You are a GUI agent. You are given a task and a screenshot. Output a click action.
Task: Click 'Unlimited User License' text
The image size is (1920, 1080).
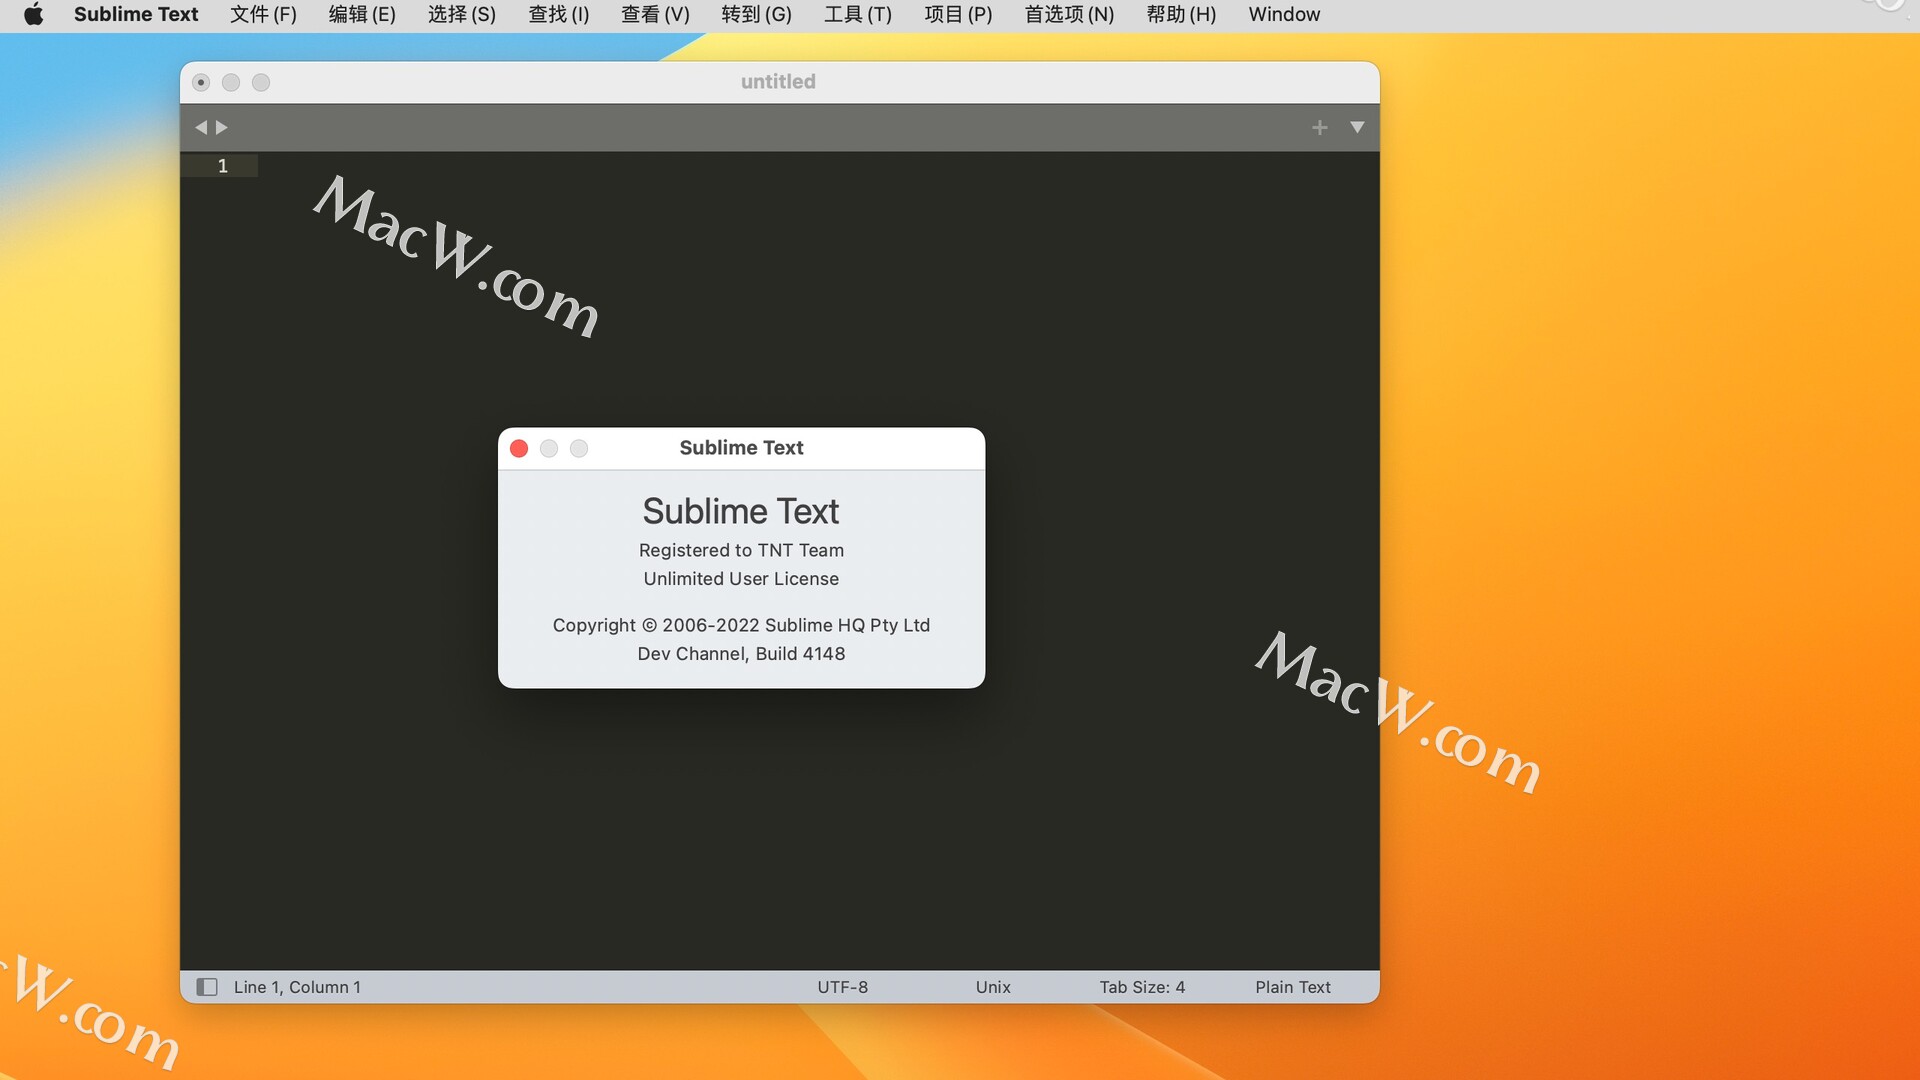(741, 579)
